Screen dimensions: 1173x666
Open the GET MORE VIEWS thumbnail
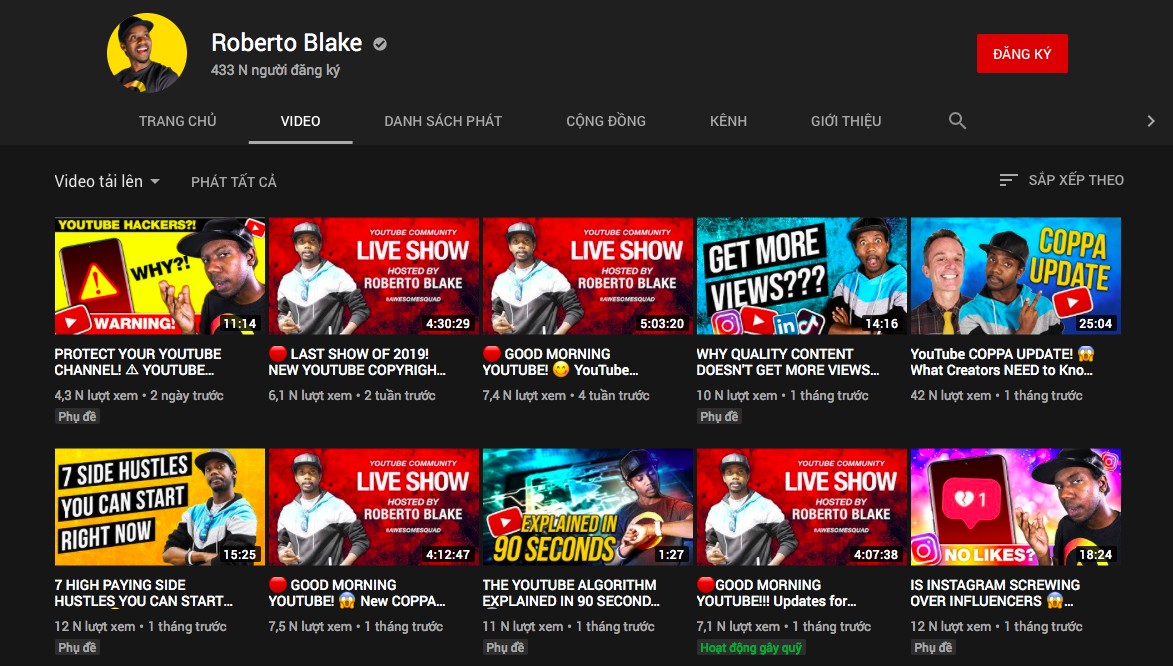(x=802, y=276)
